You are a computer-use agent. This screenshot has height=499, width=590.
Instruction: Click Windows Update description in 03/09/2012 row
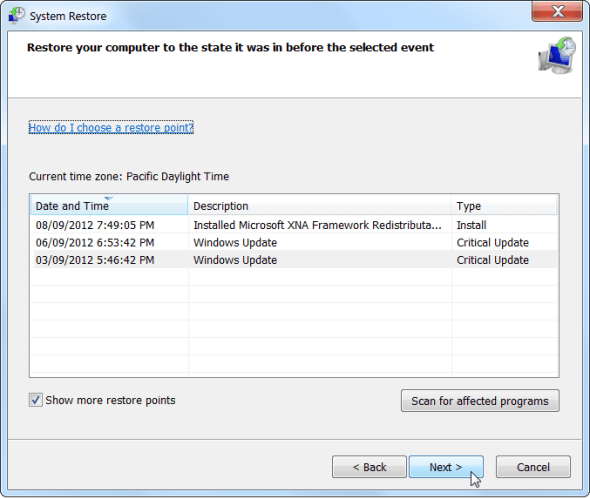pos(235,260)
